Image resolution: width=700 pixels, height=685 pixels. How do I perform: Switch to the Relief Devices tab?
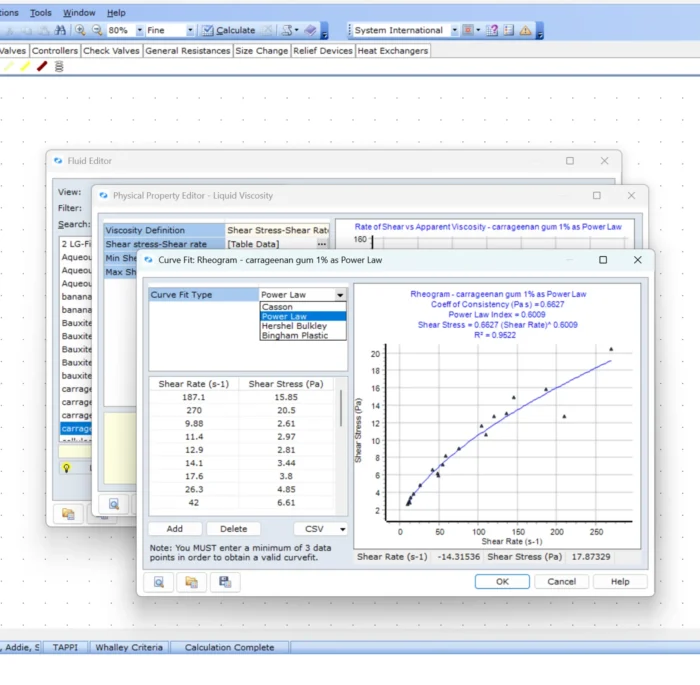(x=323, y=50)
